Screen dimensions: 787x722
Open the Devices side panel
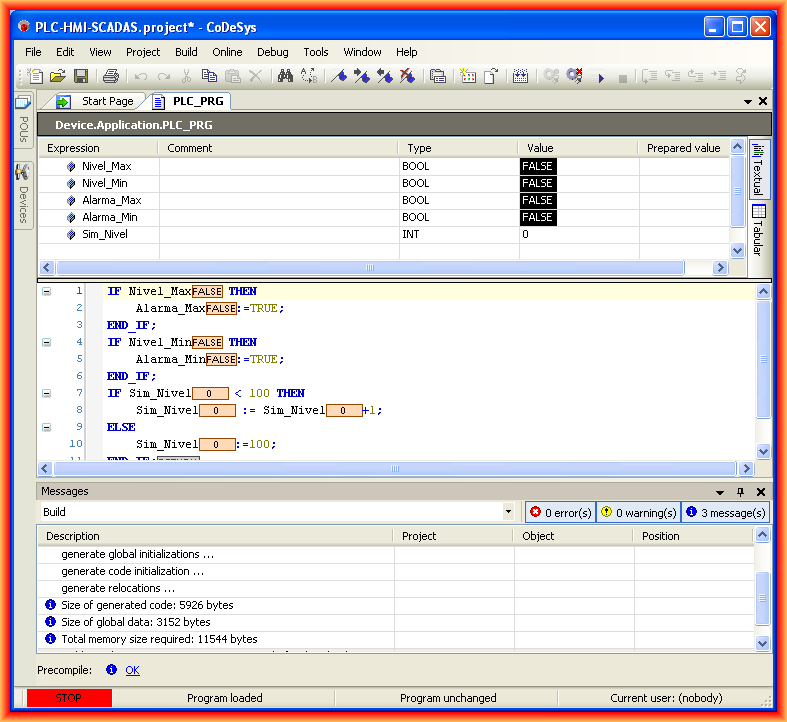(22, 195)
